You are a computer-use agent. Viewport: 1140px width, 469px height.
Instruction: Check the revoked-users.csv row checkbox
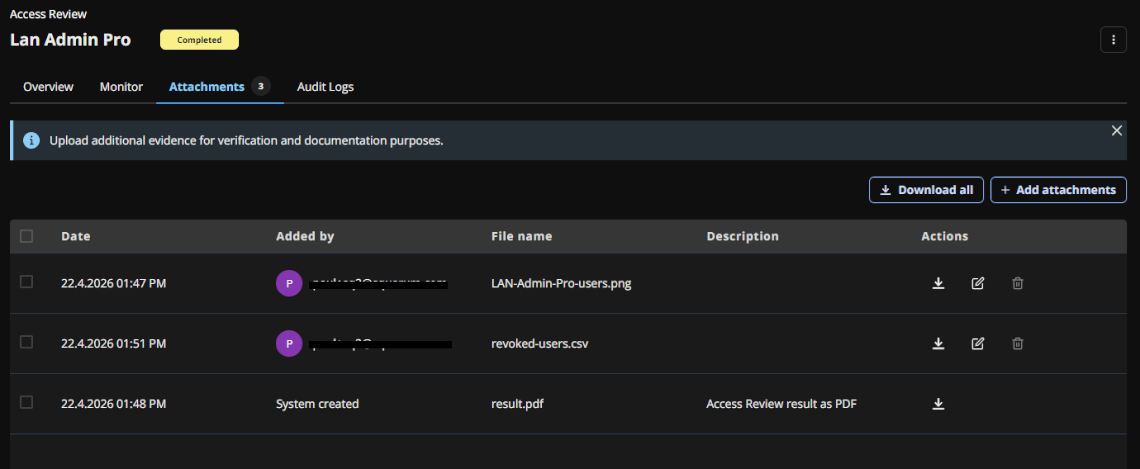pos(27,342)
